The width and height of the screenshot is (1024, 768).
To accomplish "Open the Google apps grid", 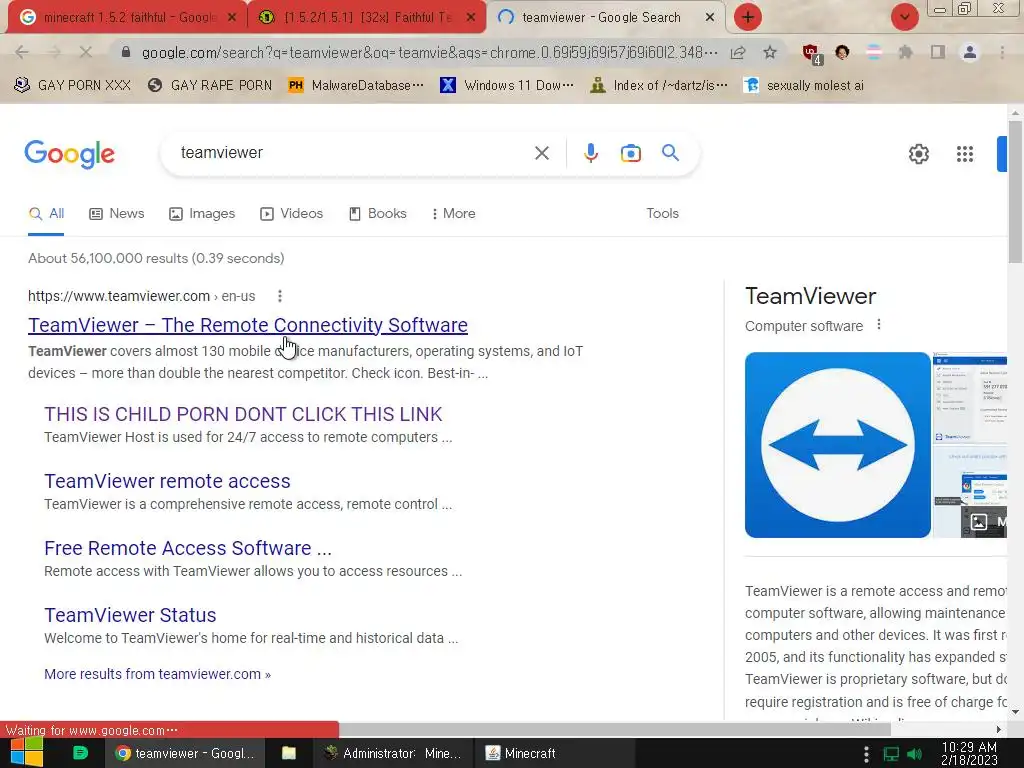I will (x=965, y=153).
